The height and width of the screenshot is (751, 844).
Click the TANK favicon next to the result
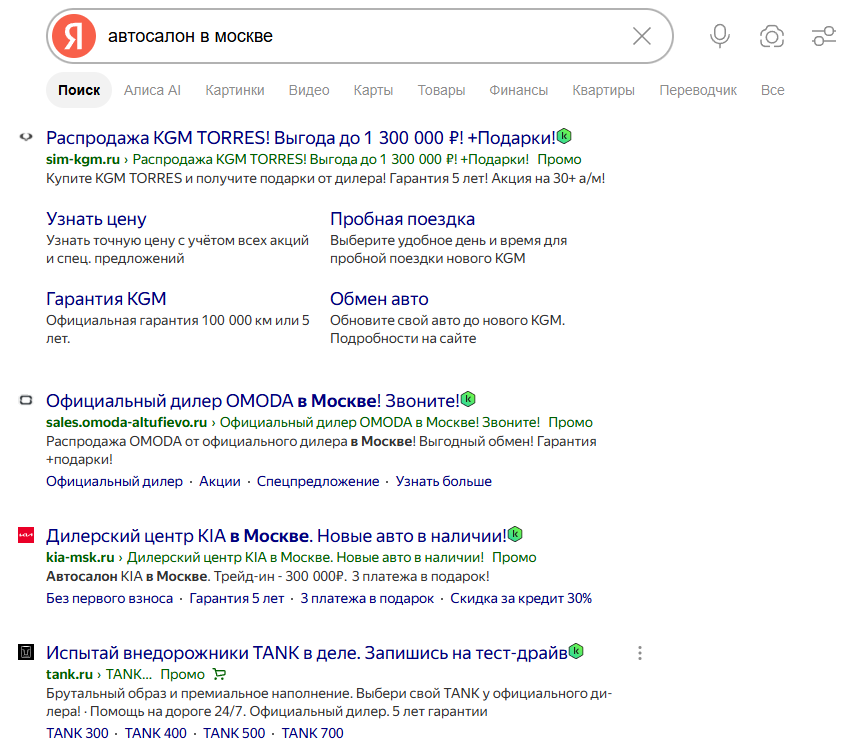[26, 652]
